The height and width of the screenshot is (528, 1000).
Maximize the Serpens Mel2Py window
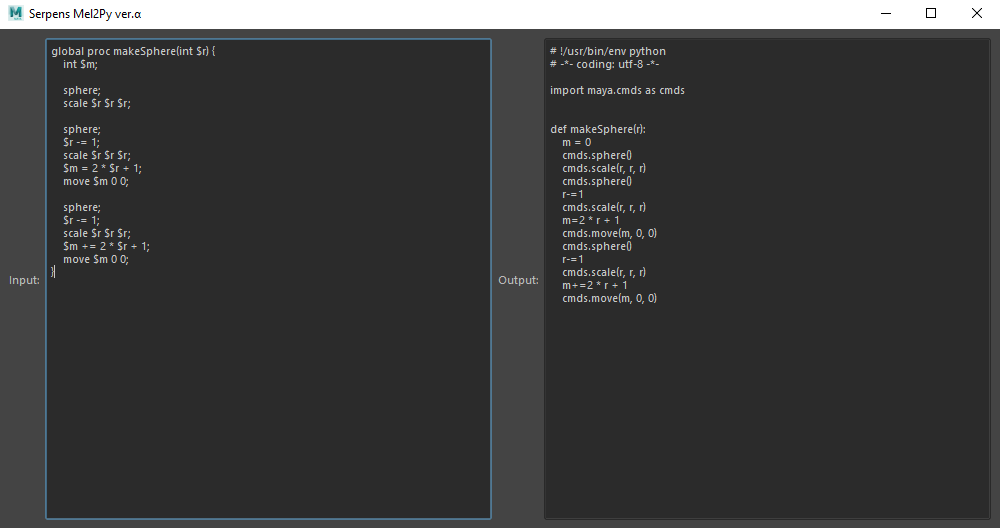click(x=931, y=14)
